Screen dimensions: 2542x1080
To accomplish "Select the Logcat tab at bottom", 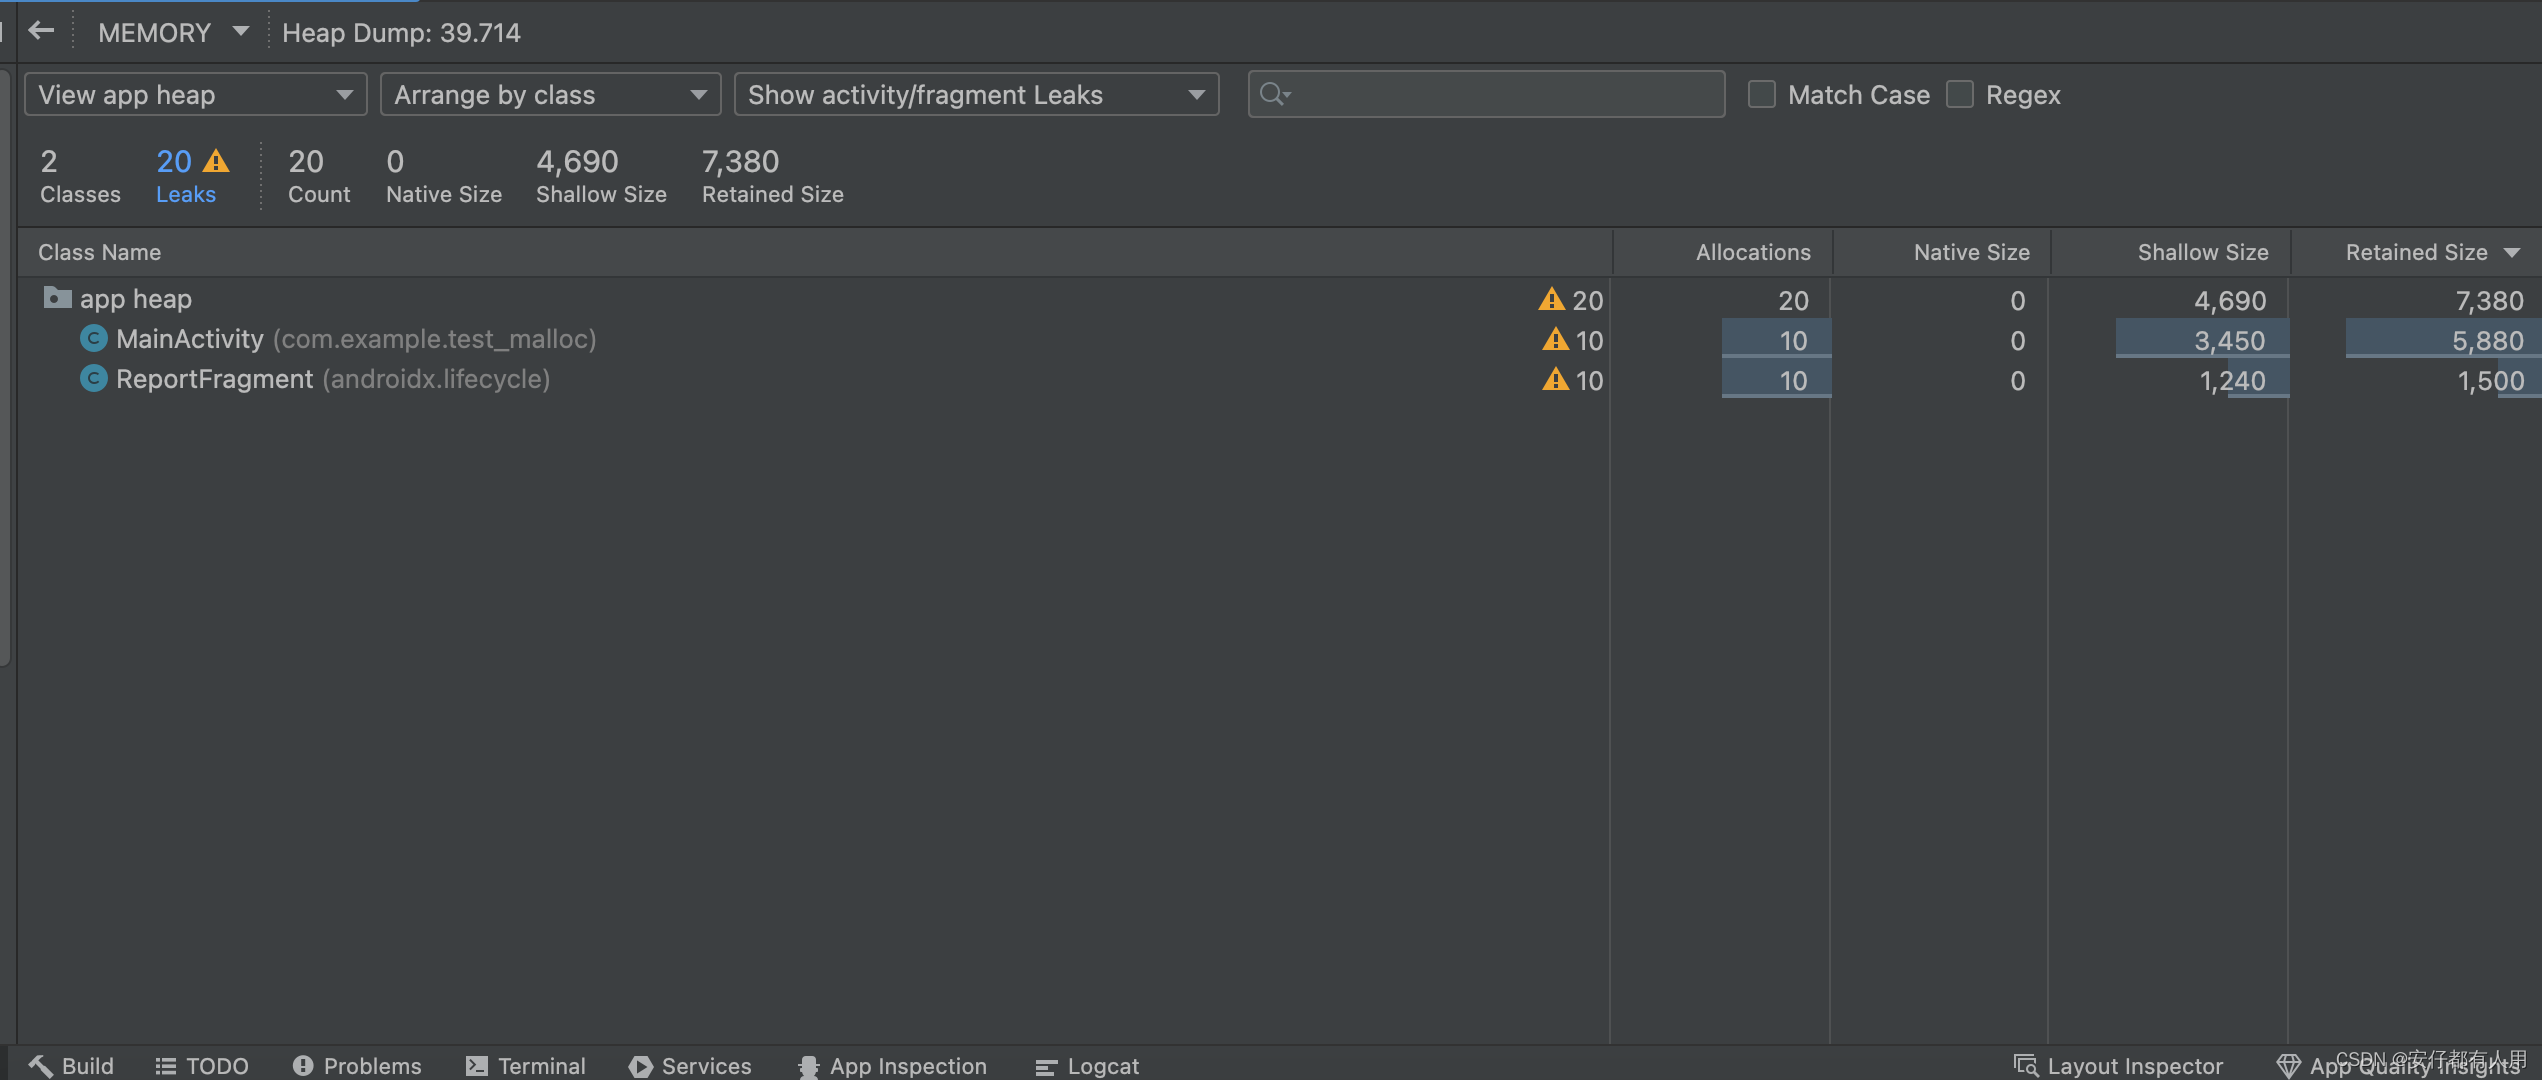I will (1102, 1064).
